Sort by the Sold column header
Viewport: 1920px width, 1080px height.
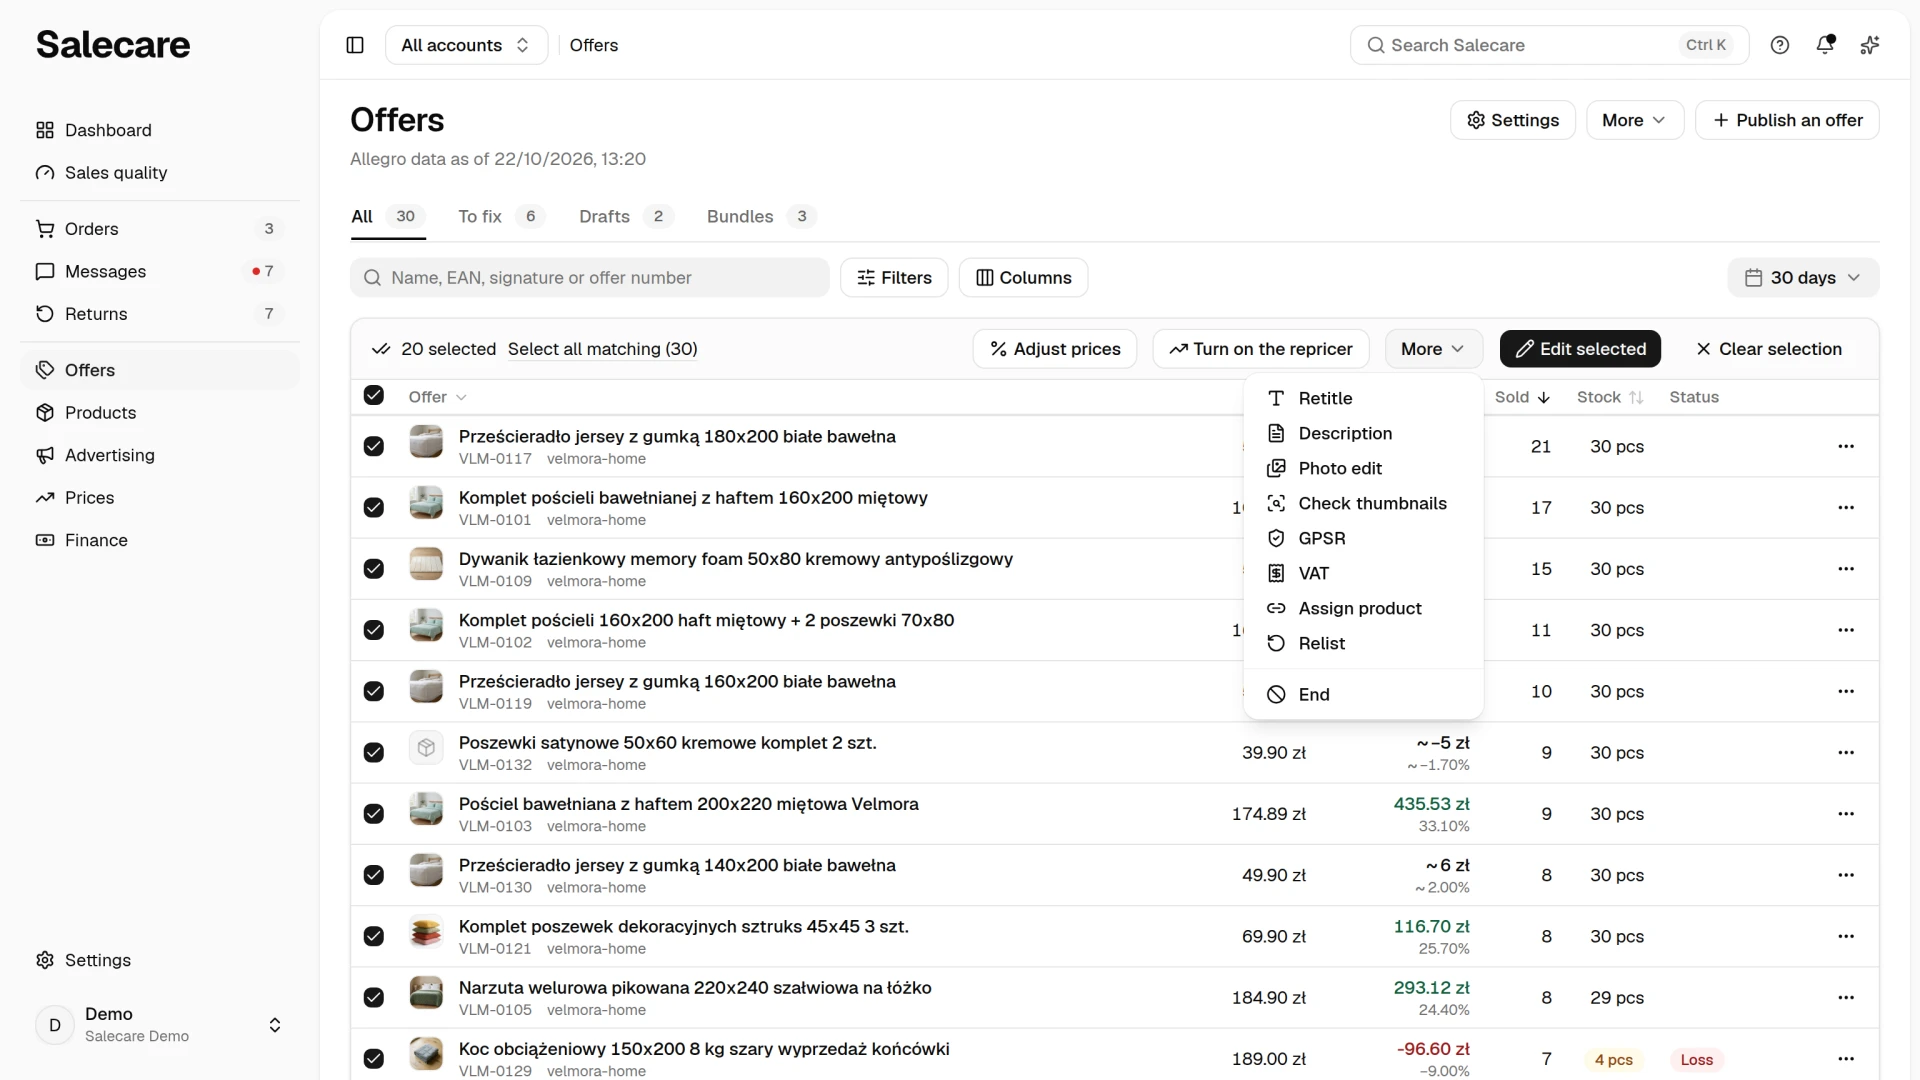1522,397
